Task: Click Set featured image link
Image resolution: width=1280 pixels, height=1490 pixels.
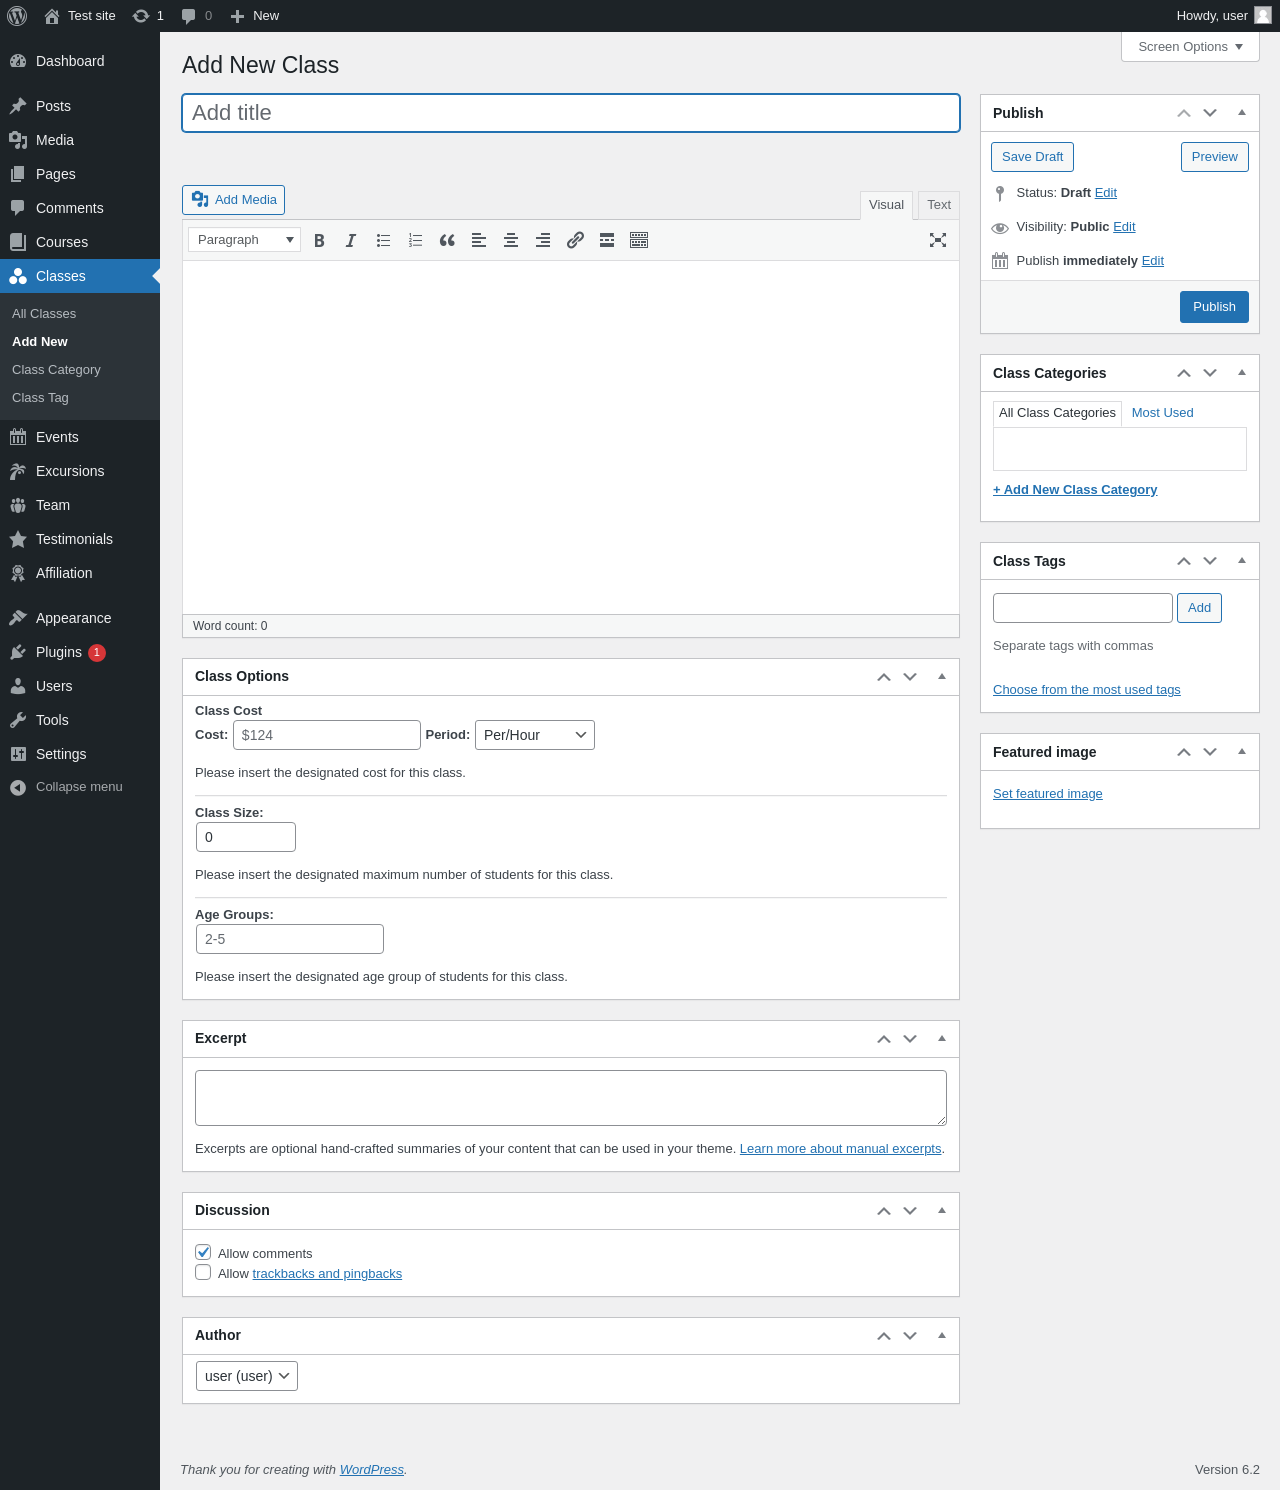Action: pos(1048,794)
